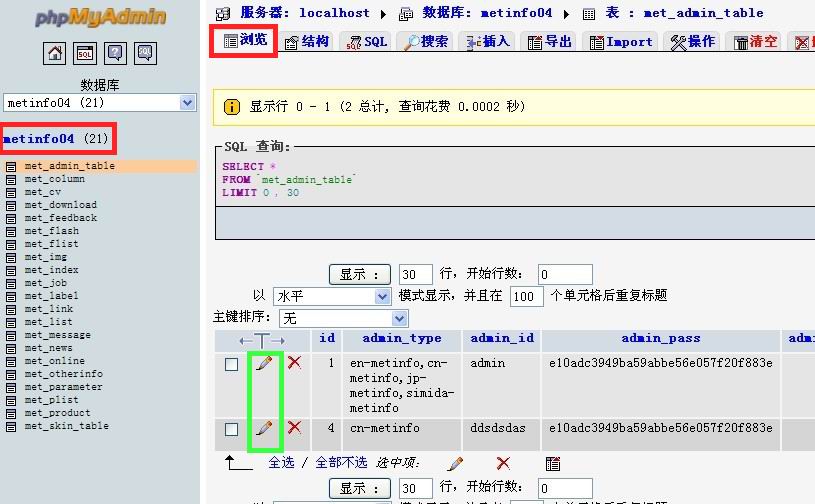Image resolution: width=815 pixels, height=504 pixels.
Task: Switch to the 清空 (Empty) tab
Action: [x=755, y=41]
